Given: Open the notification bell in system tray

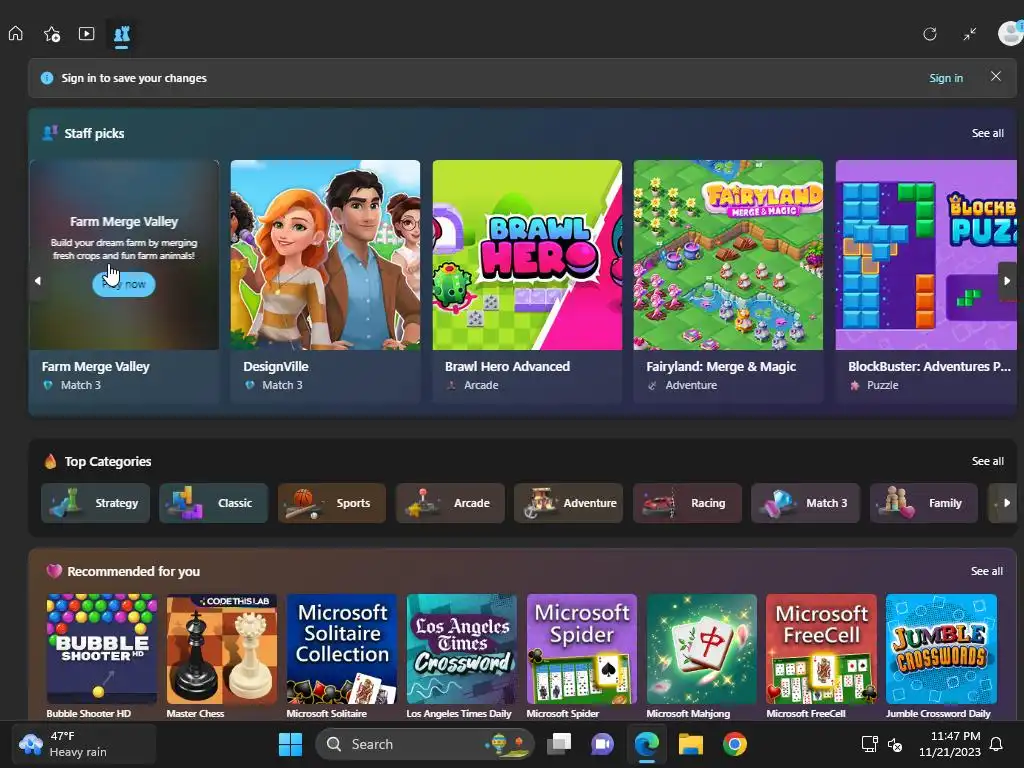Looking at the screenshot, I should pos(997,744).
